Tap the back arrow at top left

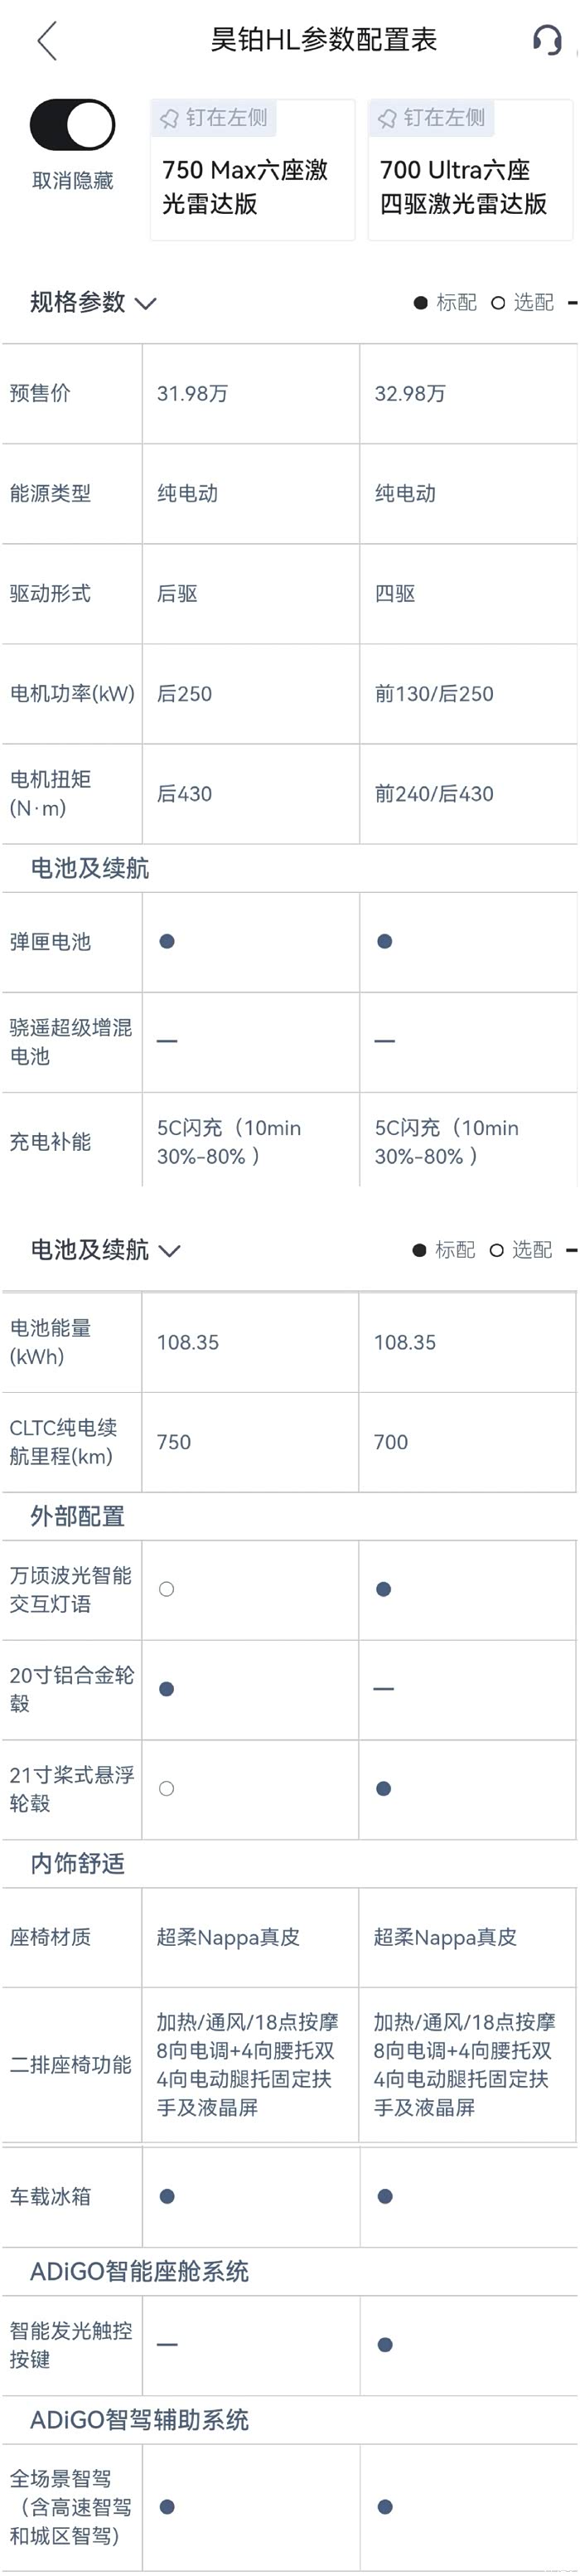pos(47,41)
